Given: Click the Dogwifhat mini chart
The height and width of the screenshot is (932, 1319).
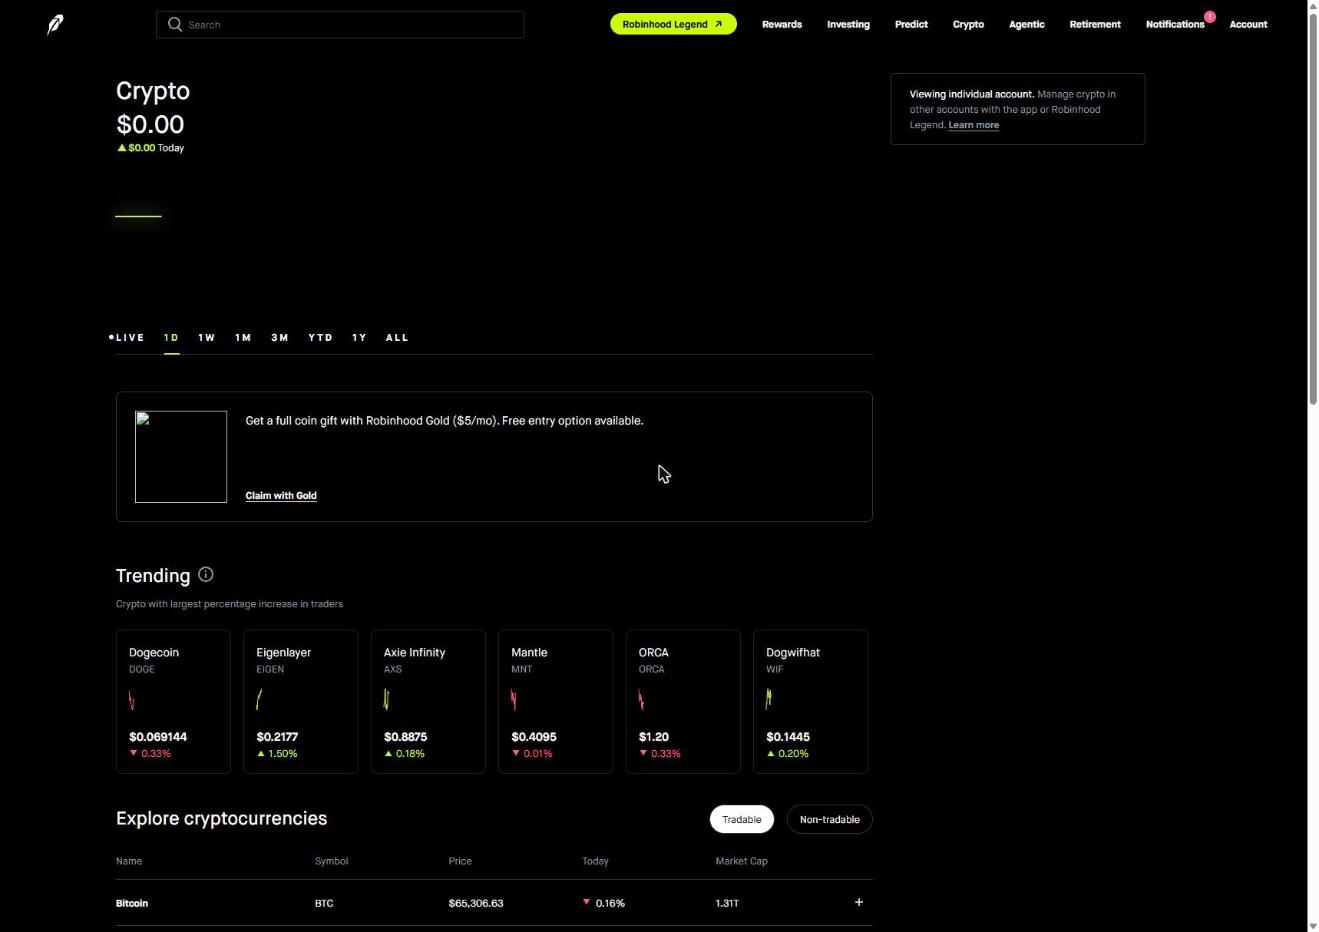Looking at the screenshot, I should pos(769,699).
